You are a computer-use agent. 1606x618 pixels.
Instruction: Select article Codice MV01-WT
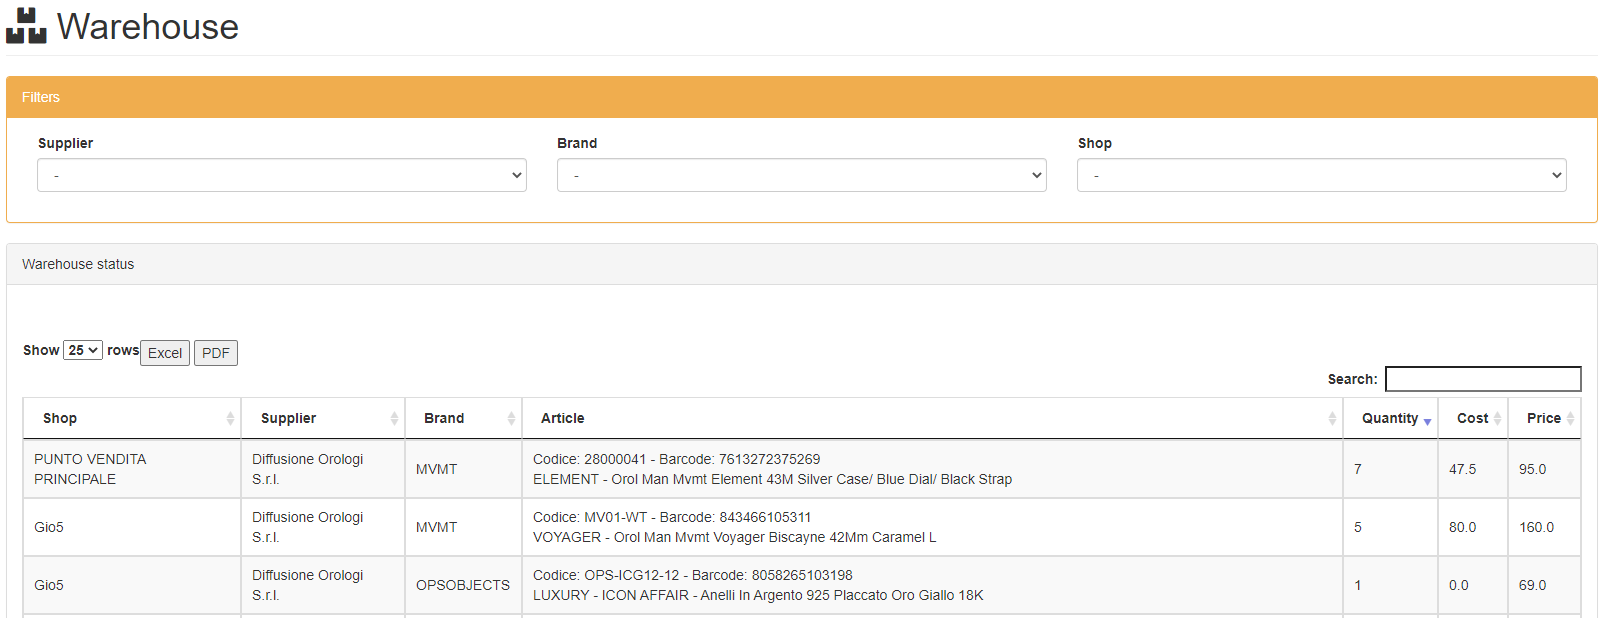click(932, 527)
